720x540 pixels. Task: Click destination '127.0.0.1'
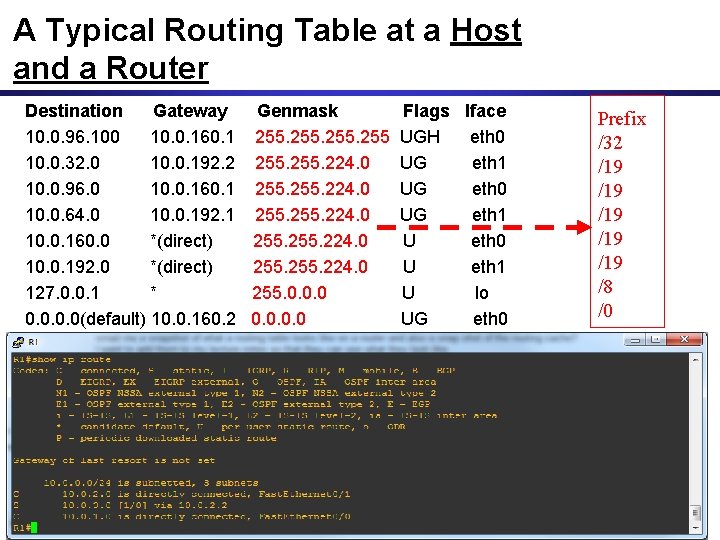point(62,293)
